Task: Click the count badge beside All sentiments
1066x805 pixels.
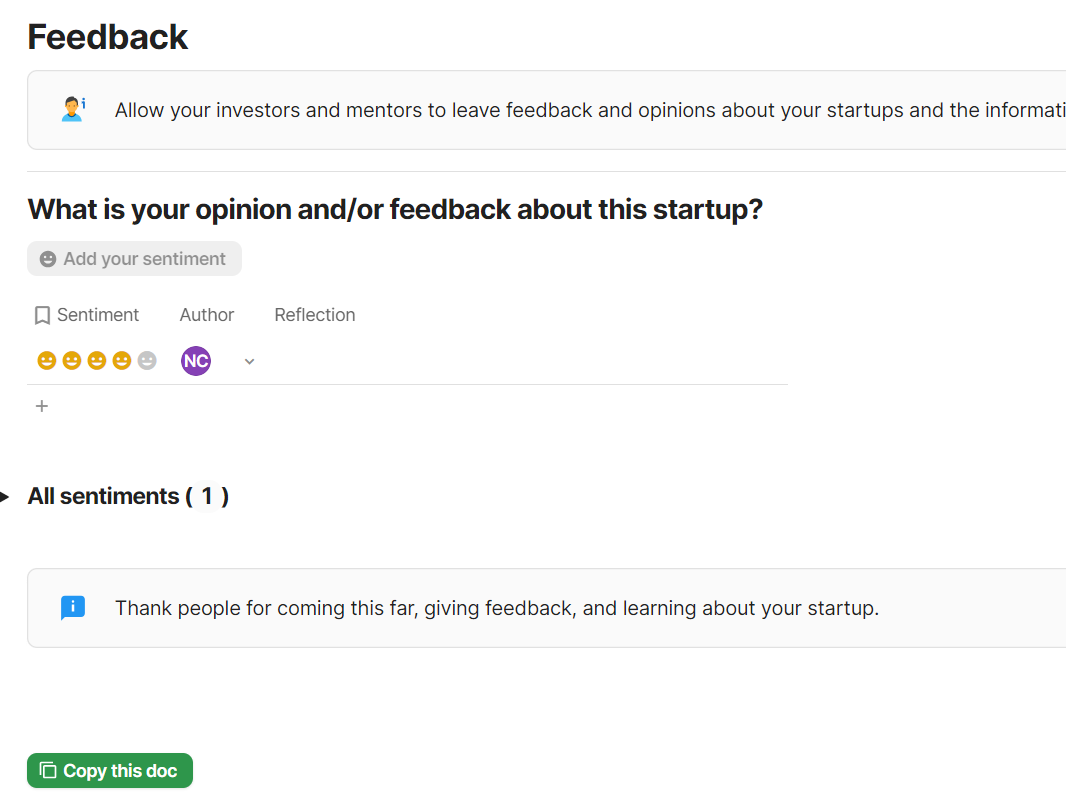Action: pos(207,496)
